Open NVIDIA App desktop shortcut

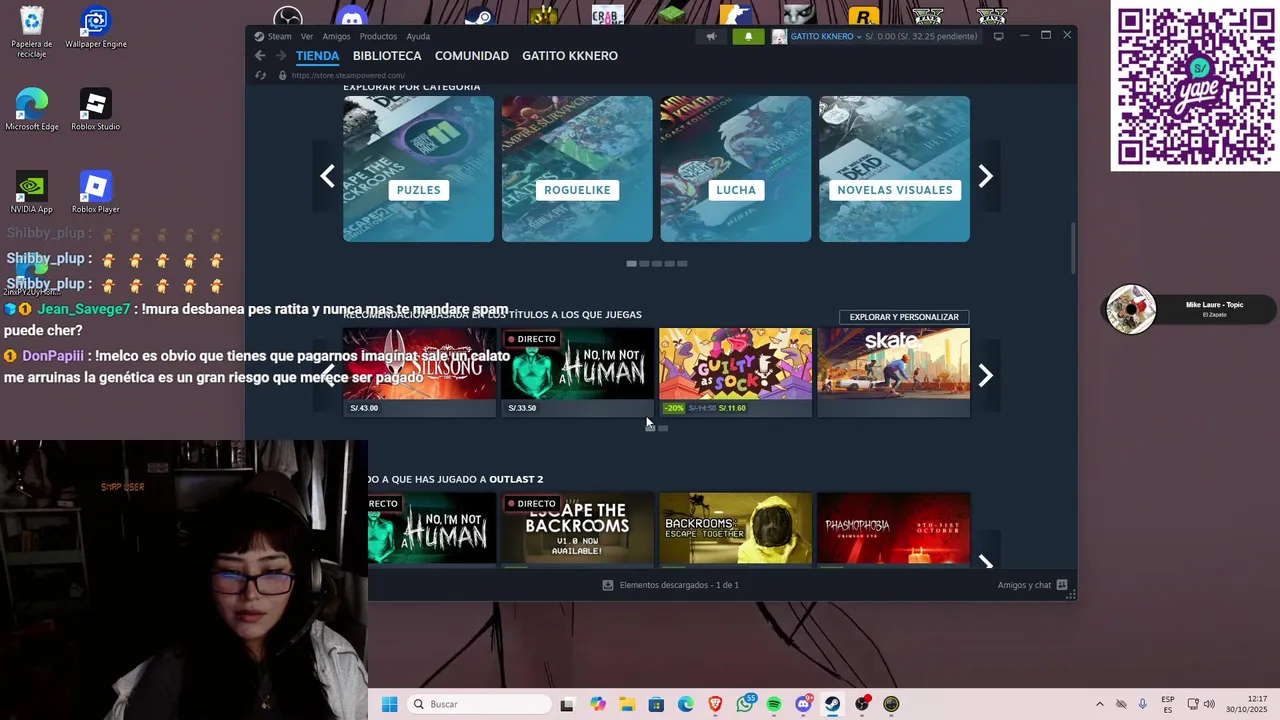(x=32, y=192)
